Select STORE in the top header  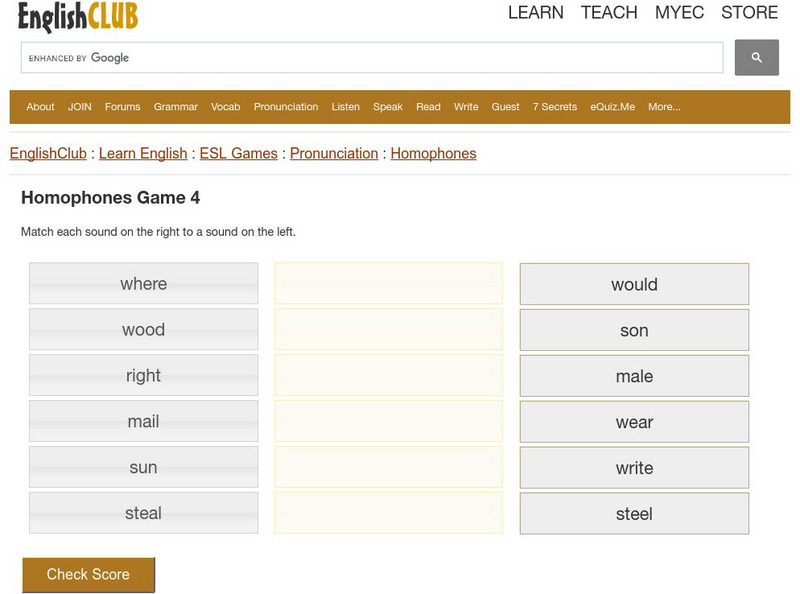coord(749,12)
